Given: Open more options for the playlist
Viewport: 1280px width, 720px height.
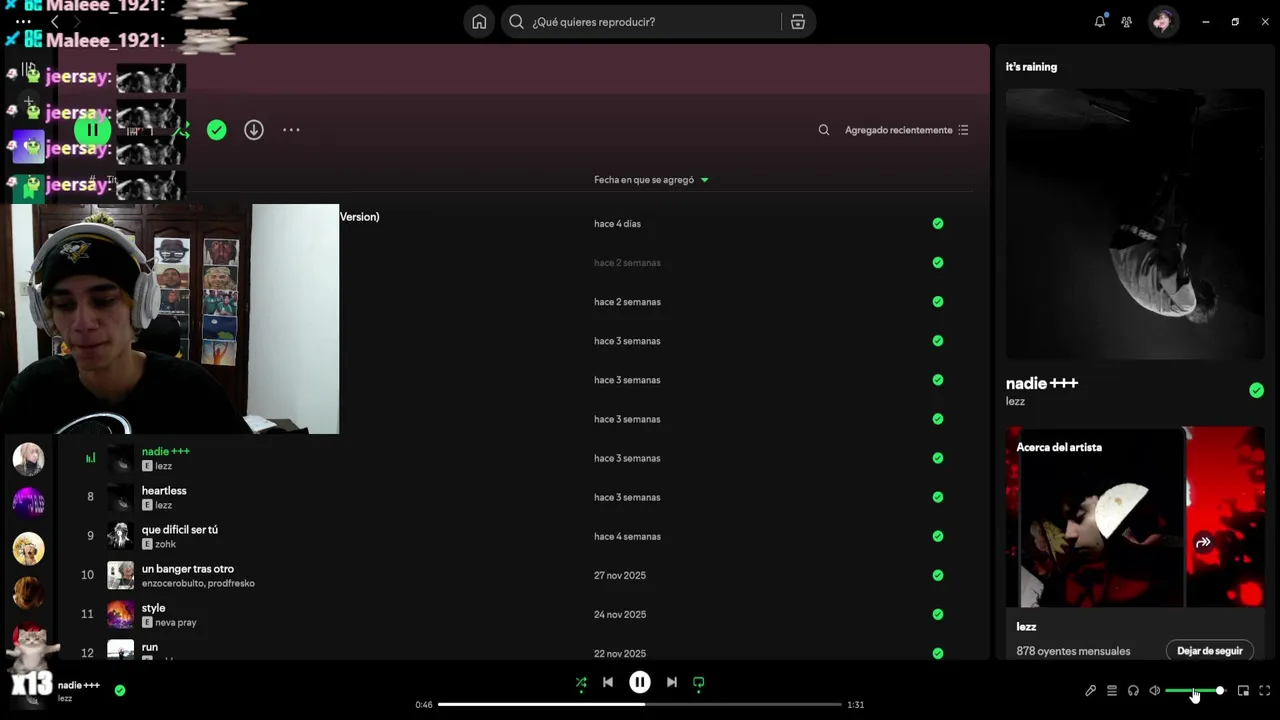Looking at the screenshot, I should pos(291,130).
